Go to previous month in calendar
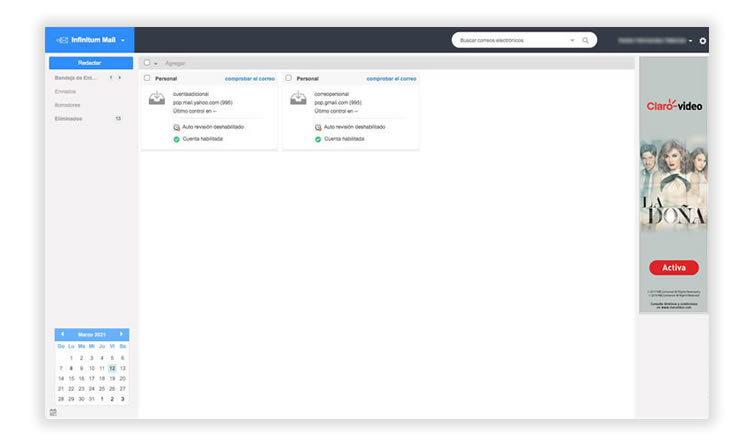Image resolution: width=755 pixels, height=445 pixels. [x=63, y=334]
